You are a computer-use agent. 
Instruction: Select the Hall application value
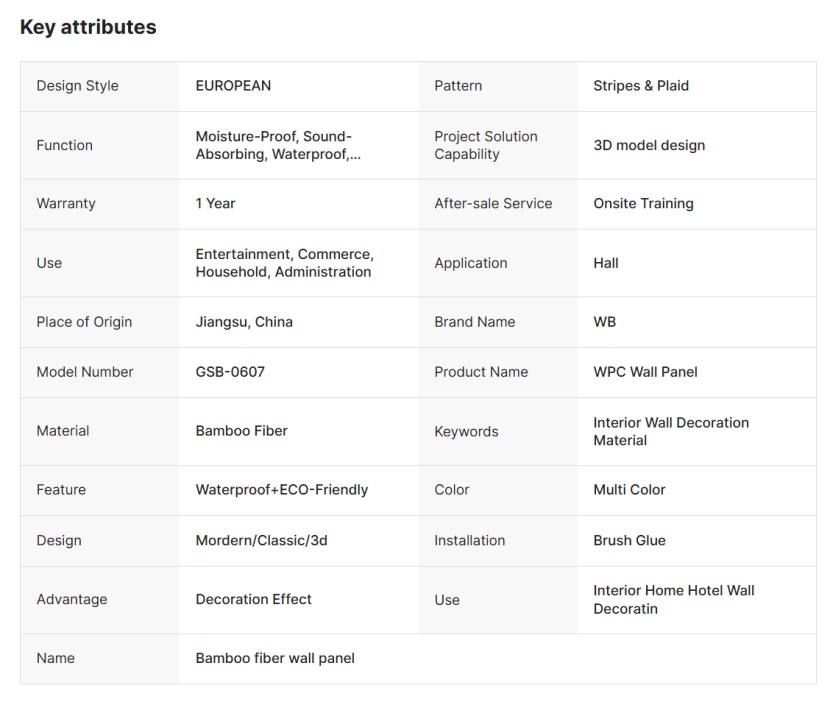point(606,263)
